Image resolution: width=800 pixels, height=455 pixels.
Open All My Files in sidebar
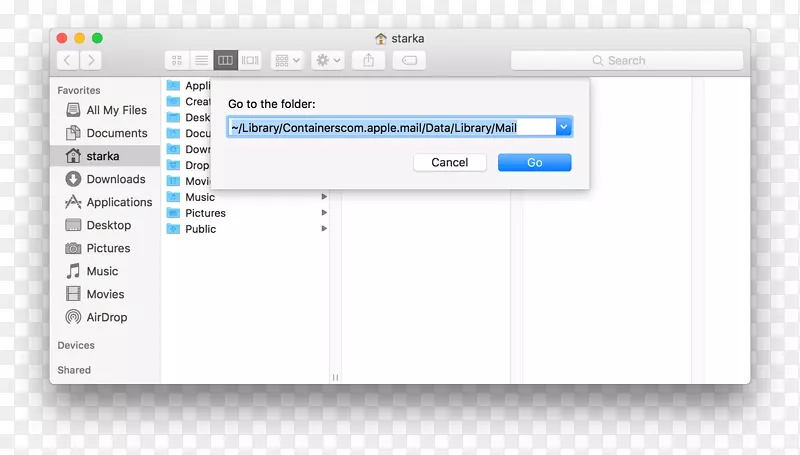pos(106,110)
